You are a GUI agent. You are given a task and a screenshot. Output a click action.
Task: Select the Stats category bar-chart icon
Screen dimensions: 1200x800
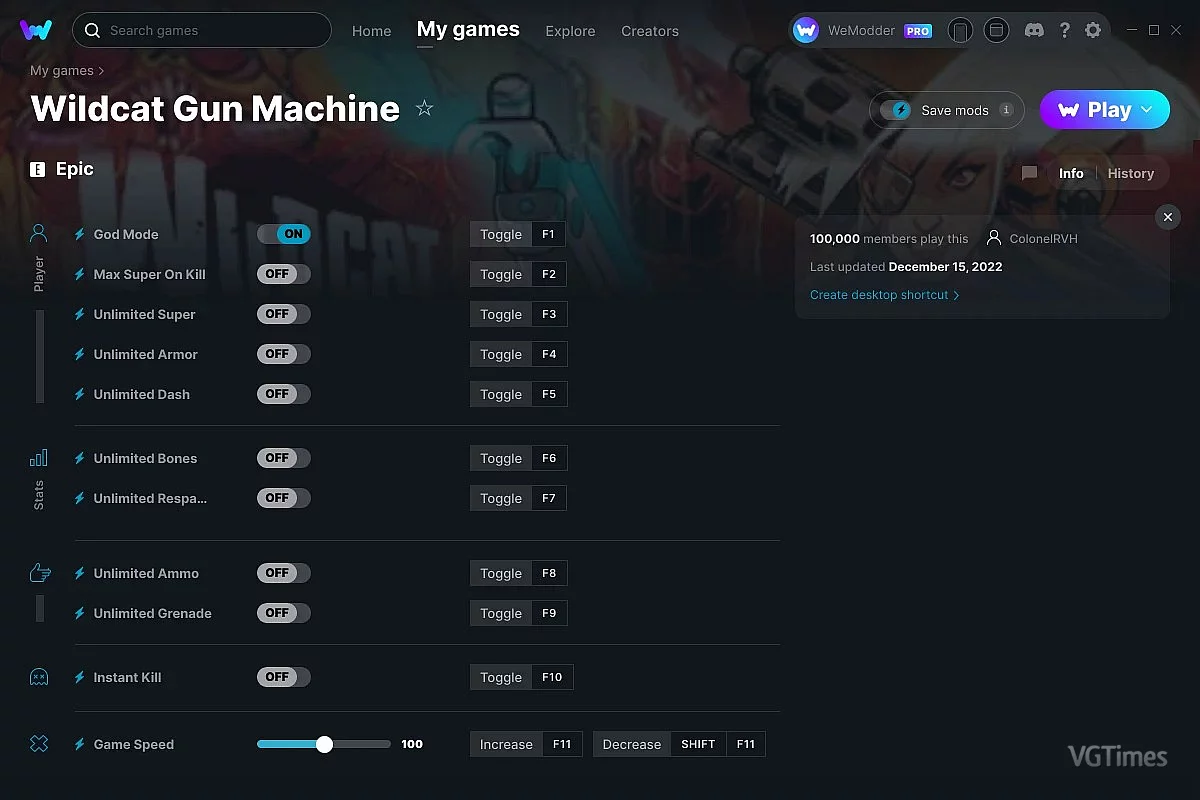[x=39, y=458]
